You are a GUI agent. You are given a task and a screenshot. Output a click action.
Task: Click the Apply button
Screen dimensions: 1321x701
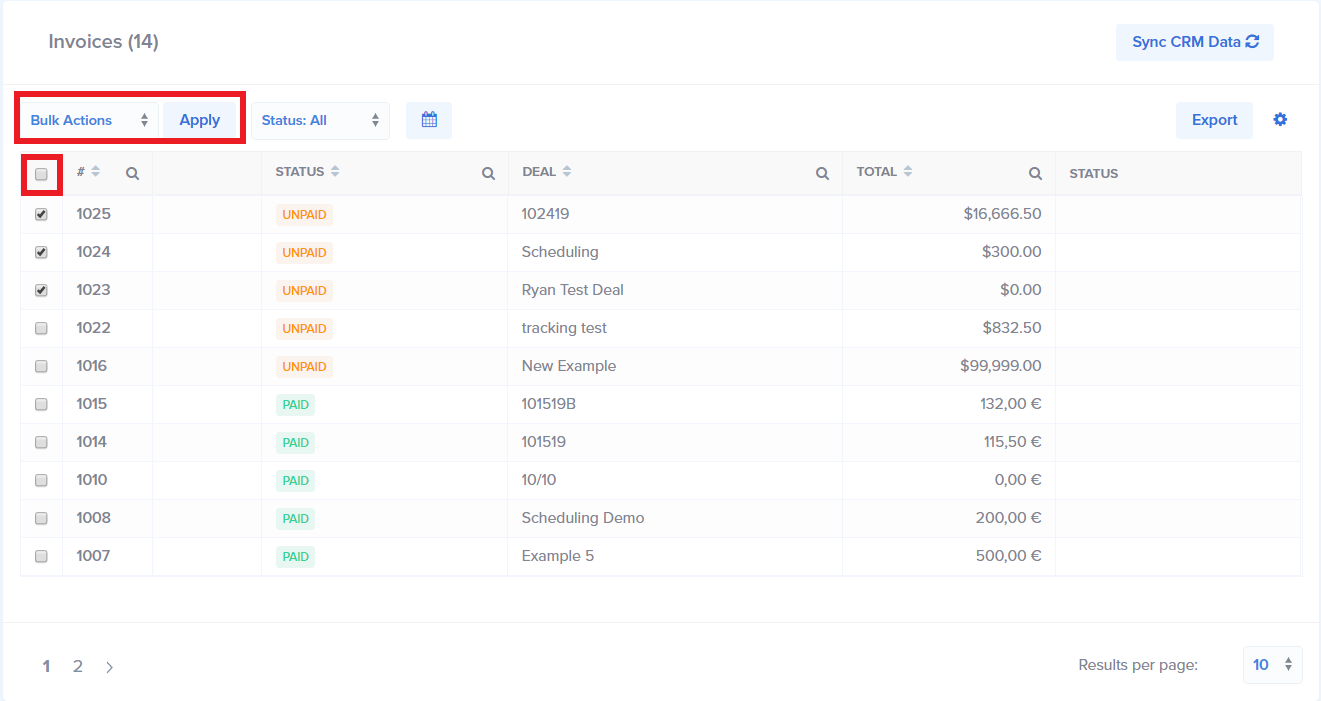(x=200, y=120)
